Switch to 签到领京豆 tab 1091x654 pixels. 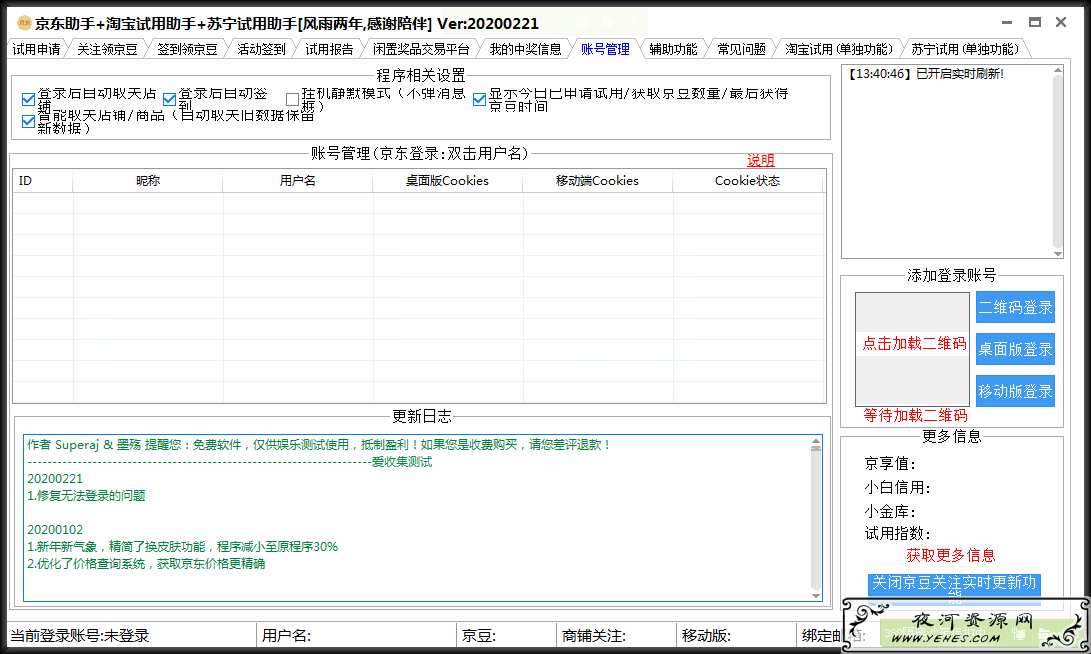click(x=187, y=49)
